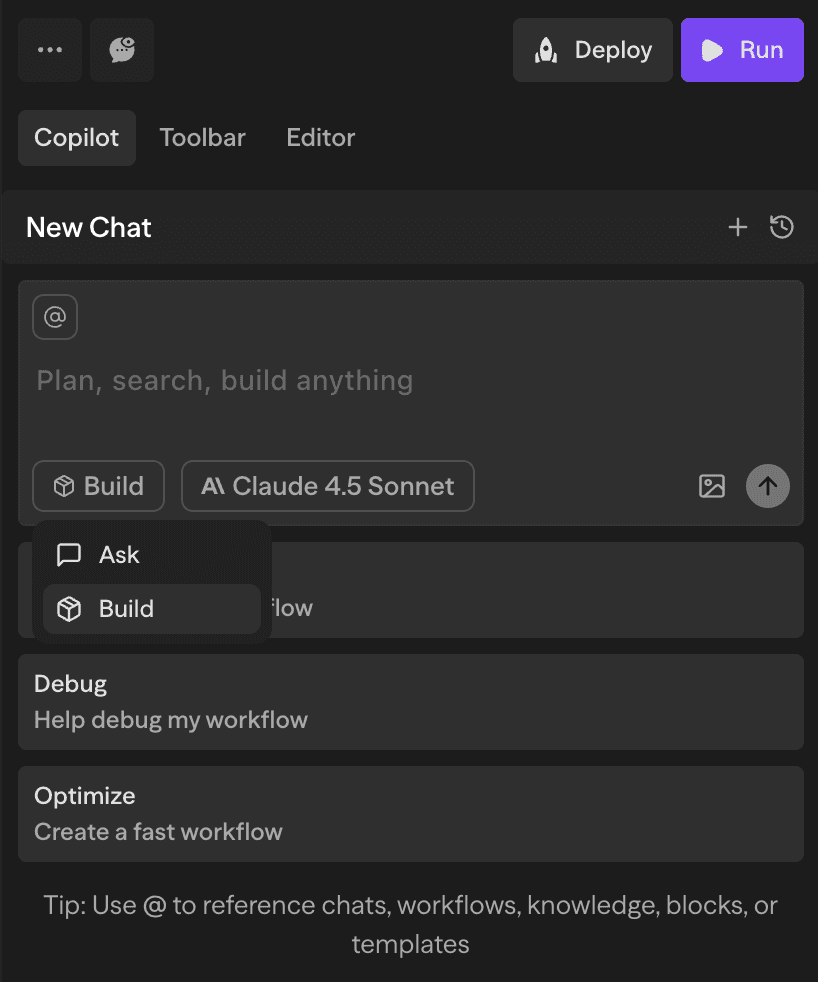Click the @ mention icon
The image size is (818, 982).
point(55,318)
